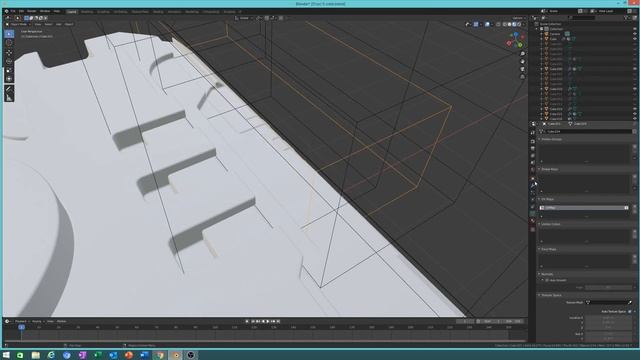Toggle viewport gizmos button
This screenshot has width=640, height=360.
(x=476, y=24)
